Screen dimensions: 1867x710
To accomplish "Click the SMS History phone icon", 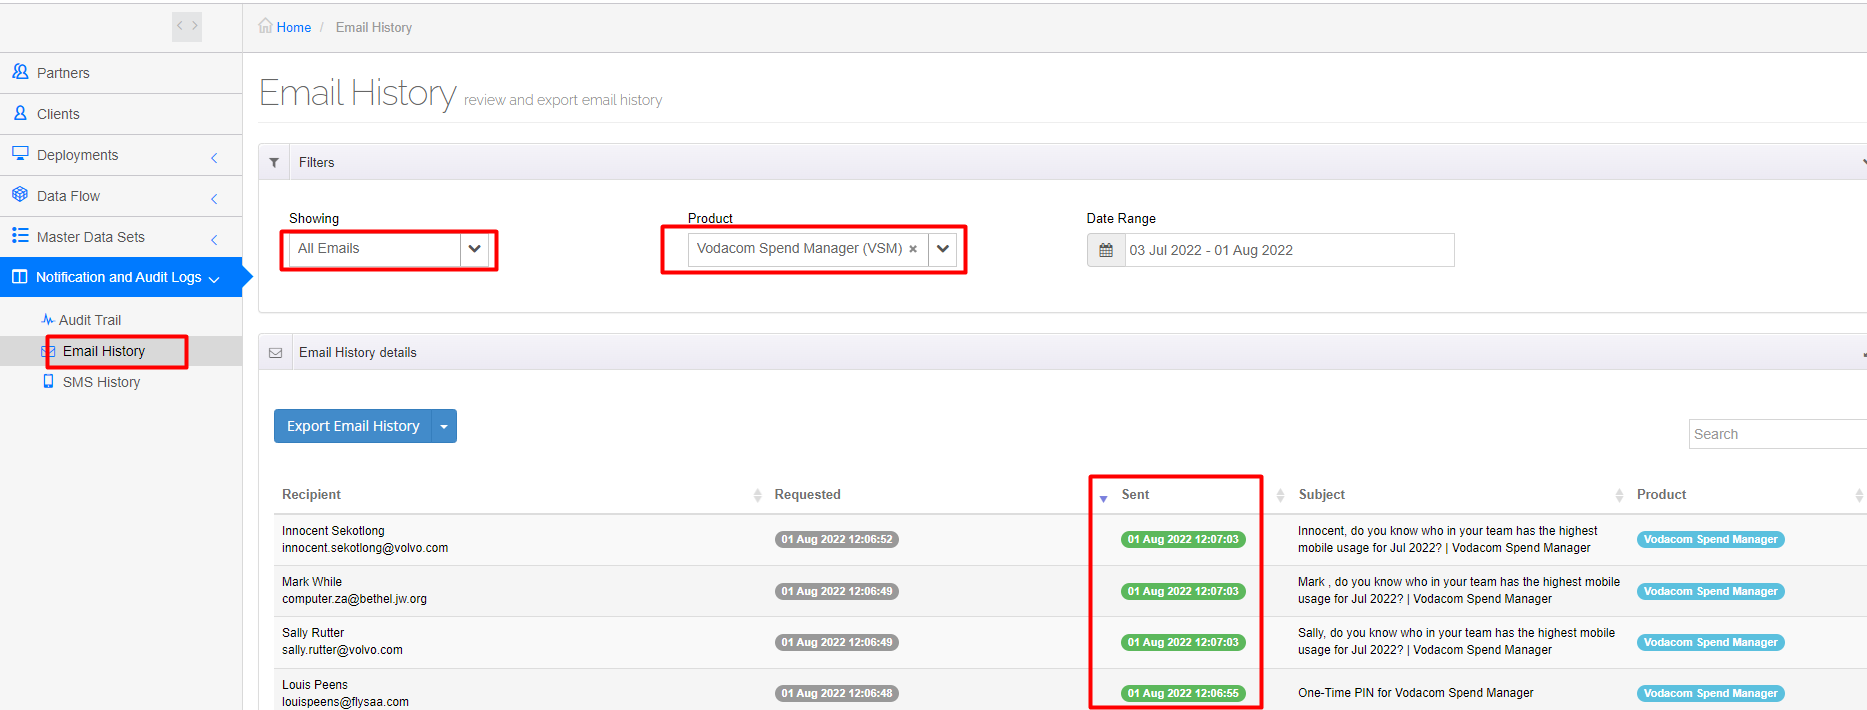I will click(48, 381).
